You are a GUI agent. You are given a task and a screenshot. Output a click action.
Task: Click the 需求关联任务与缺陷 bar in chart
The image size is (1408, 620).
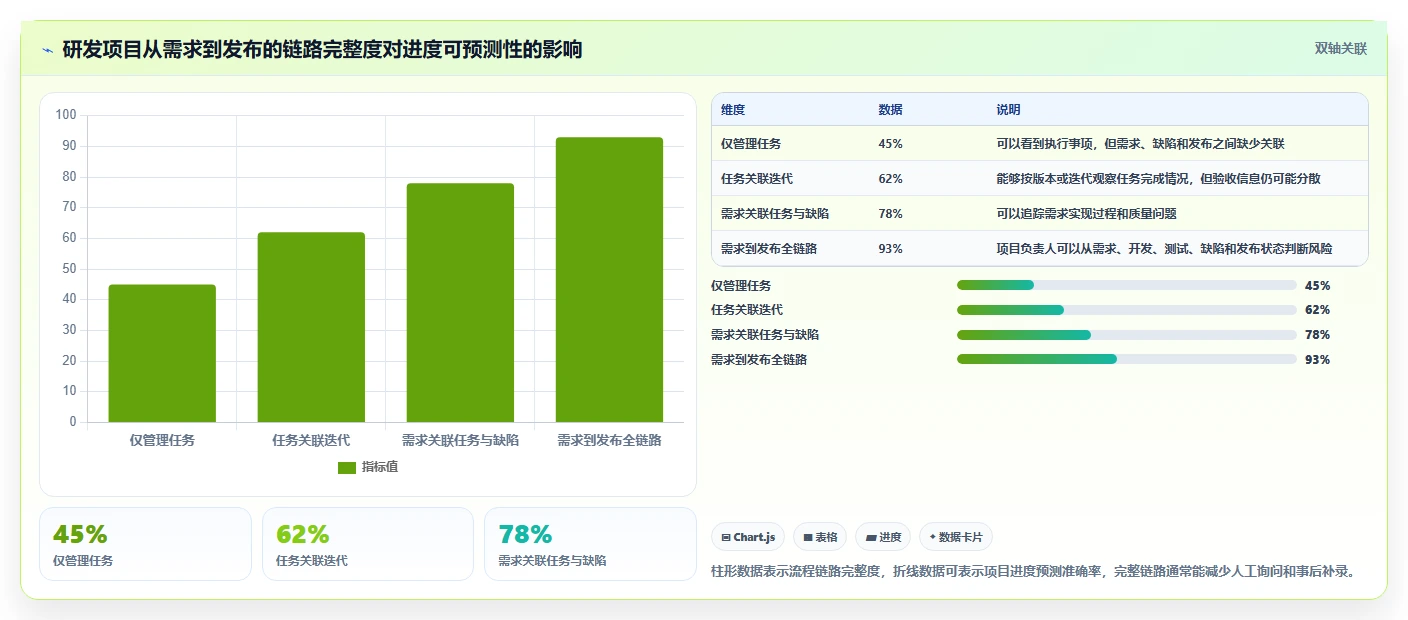460,302
